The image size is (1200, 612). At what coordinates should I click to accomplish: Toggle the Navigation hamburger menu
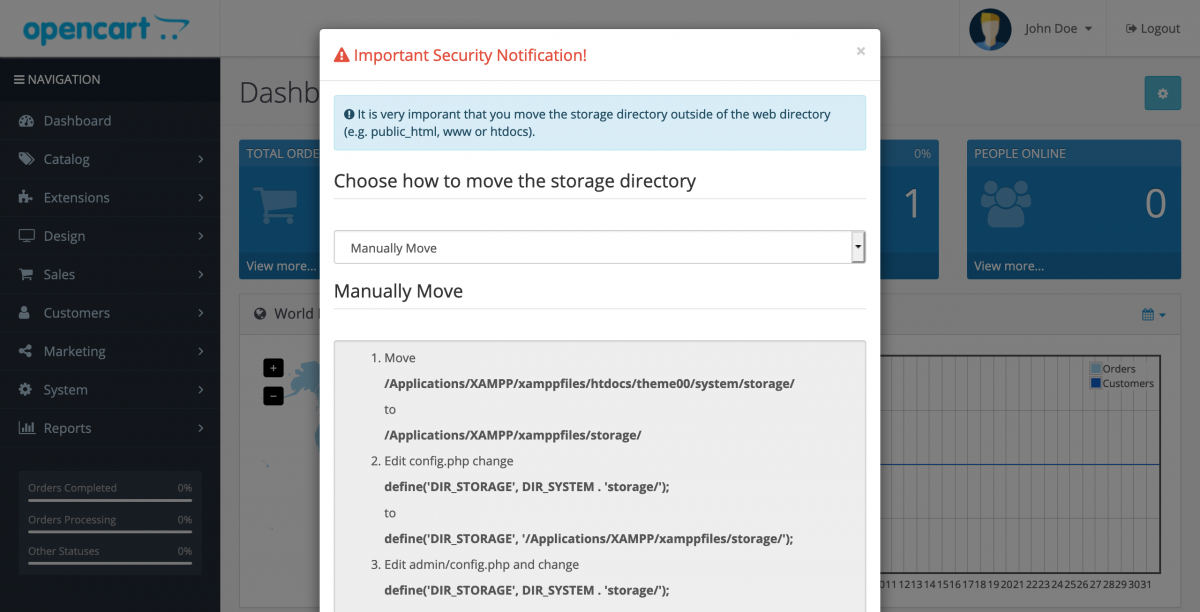19,80
